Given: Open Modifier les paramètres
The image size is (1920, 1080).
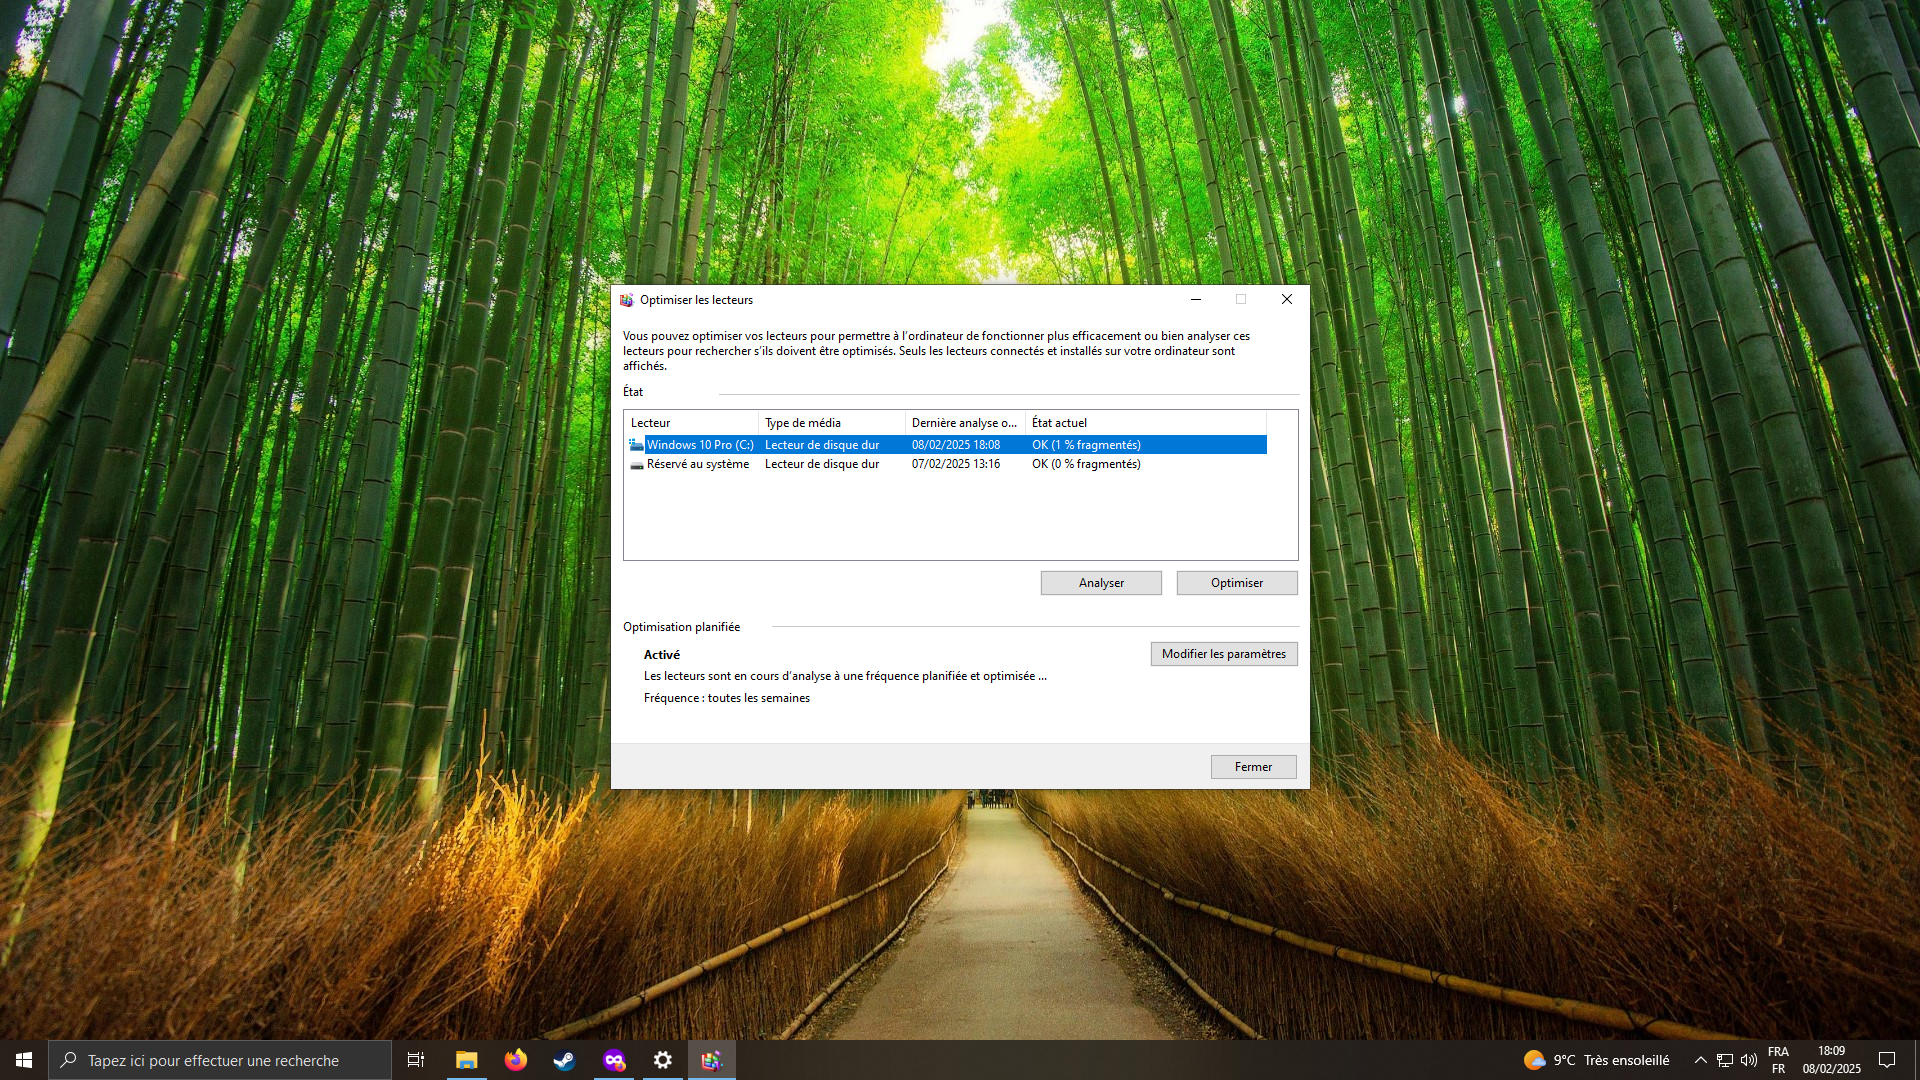Looking at the screenshot, I should (x=1224, y=654).
